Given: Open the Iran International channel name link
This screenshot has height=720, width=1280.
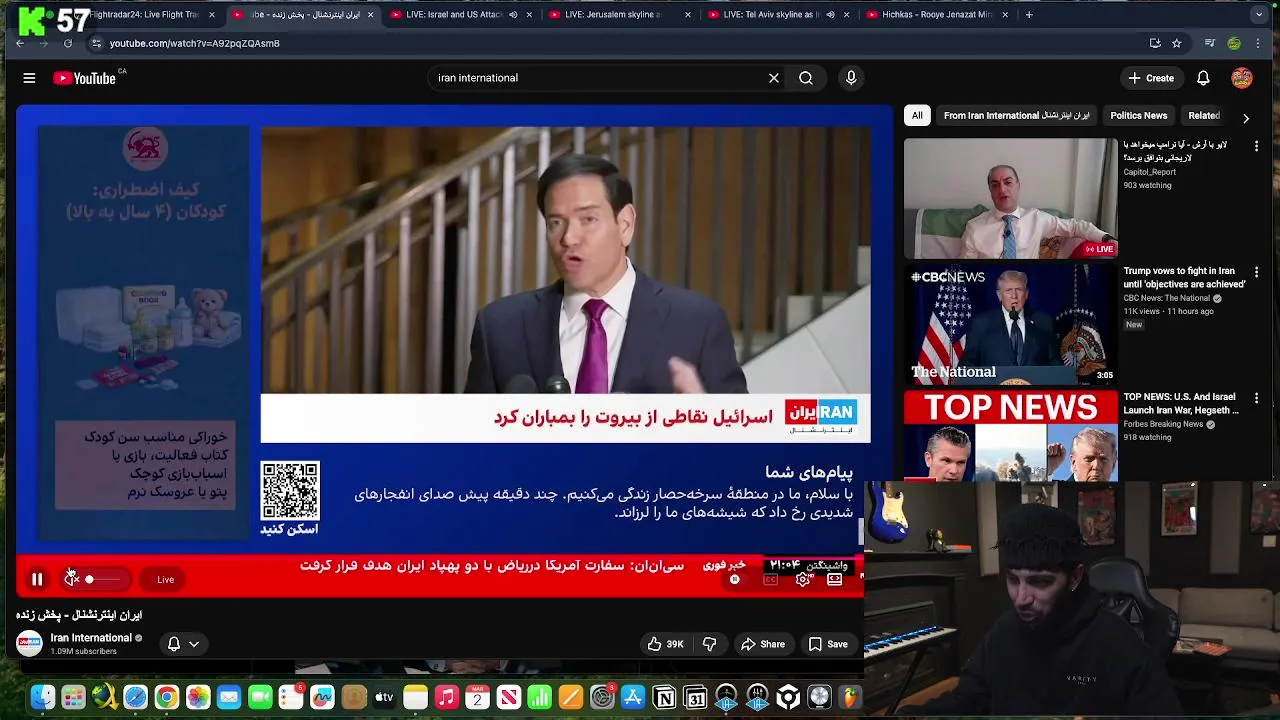Looking at the screenshot, I should (x=91, y=638).
